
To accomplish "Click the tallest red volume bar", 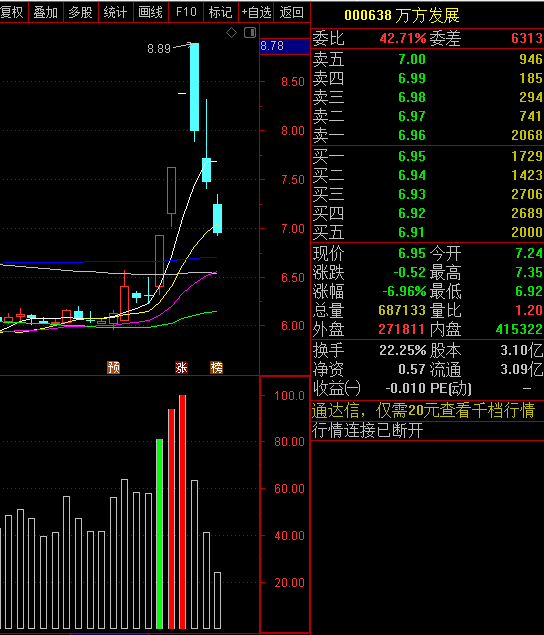I will point(182,512).
